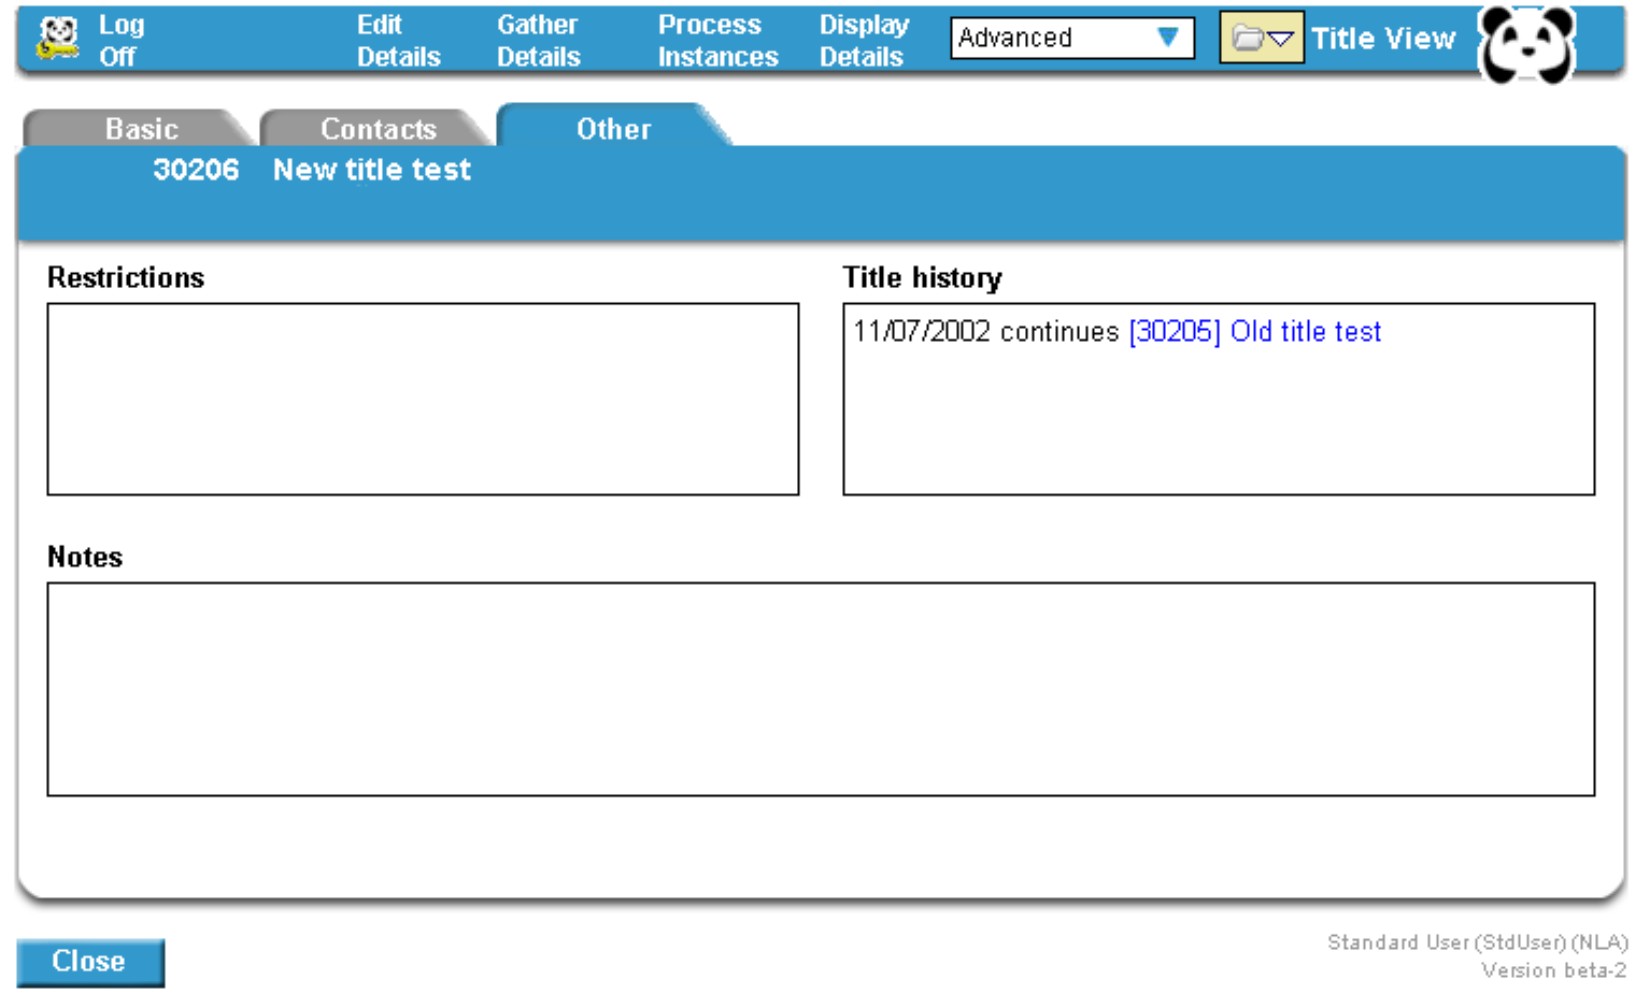Open Gather Details
Screen dimensions: 1636x993
[x=538, y=40]
